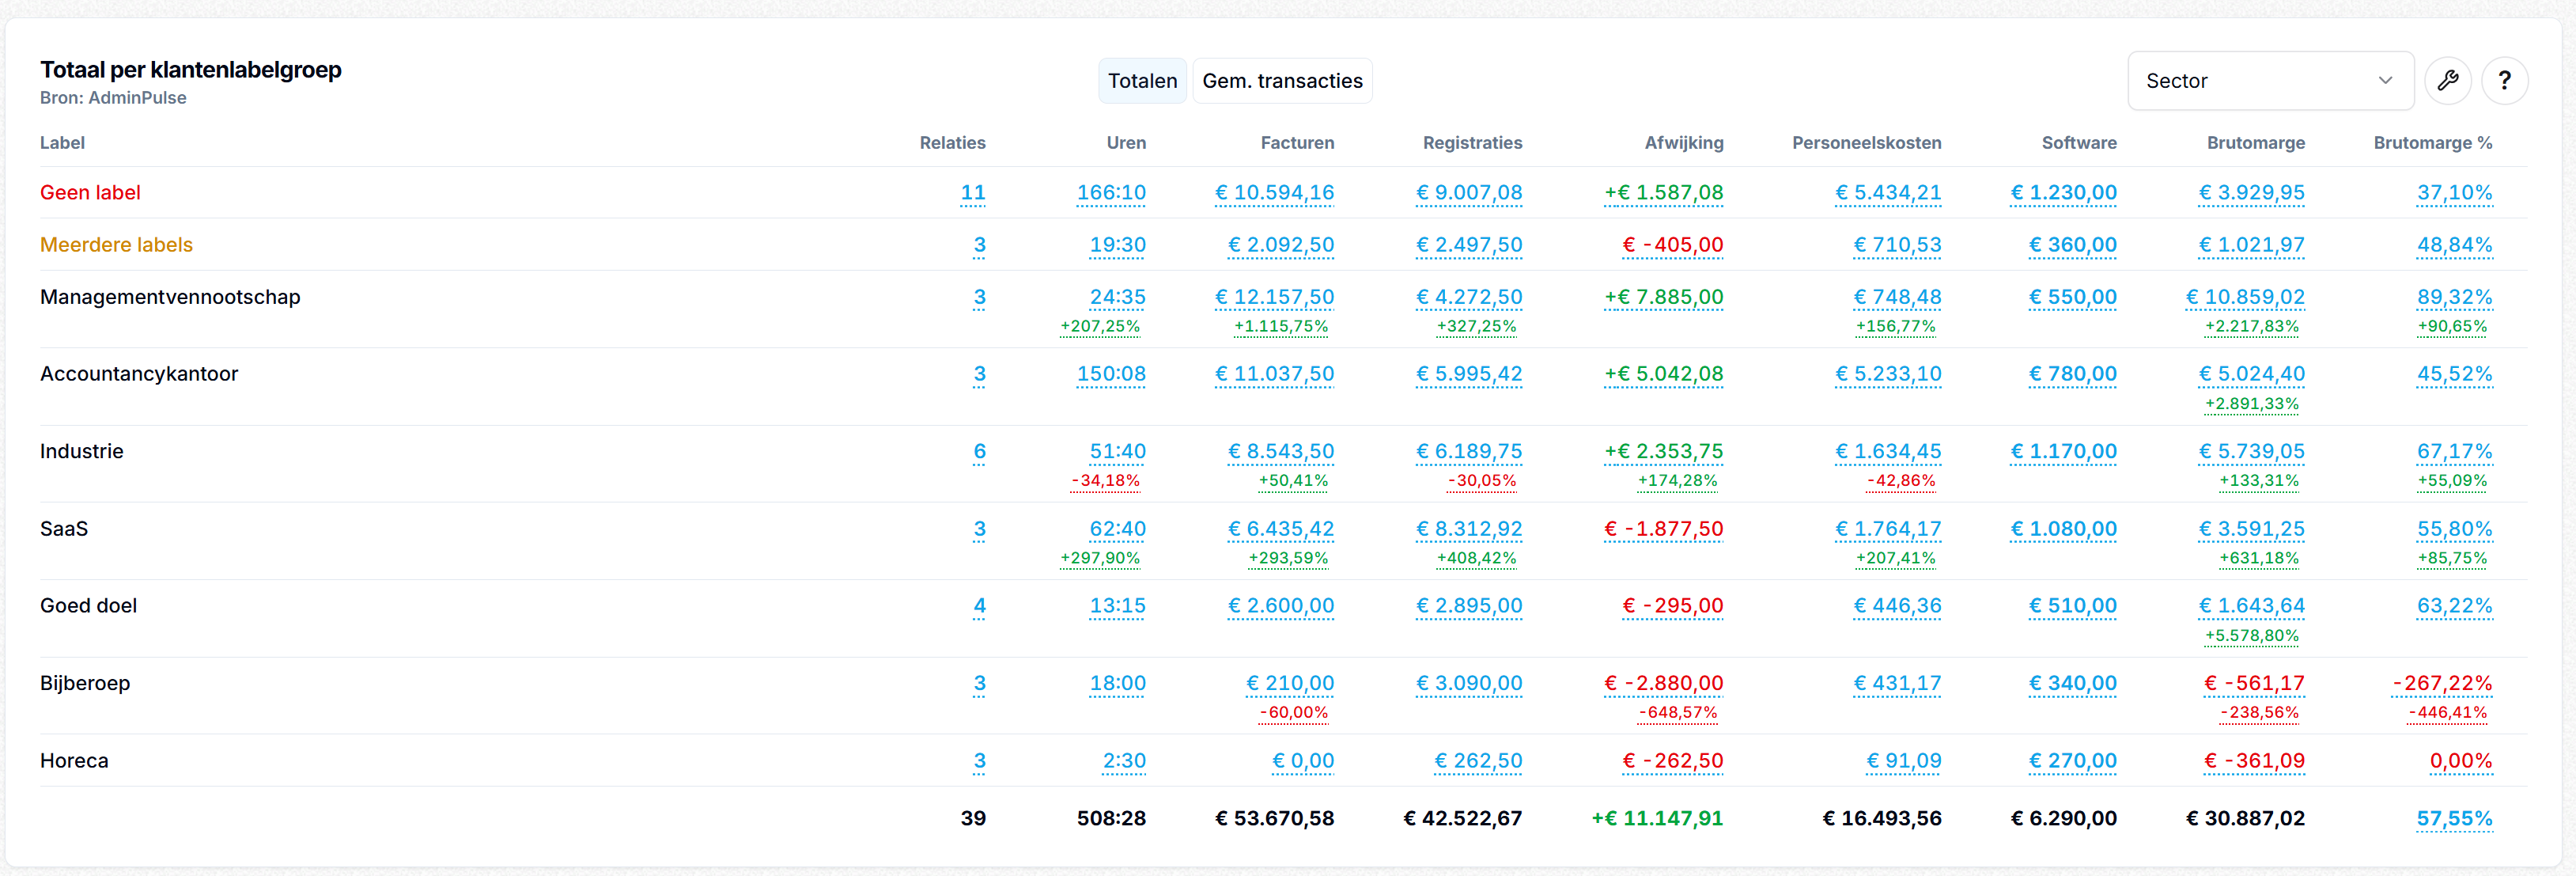The image size is (2576, 876).
Task: Click Geen label hours 166:10
Action: (1111, 193)
